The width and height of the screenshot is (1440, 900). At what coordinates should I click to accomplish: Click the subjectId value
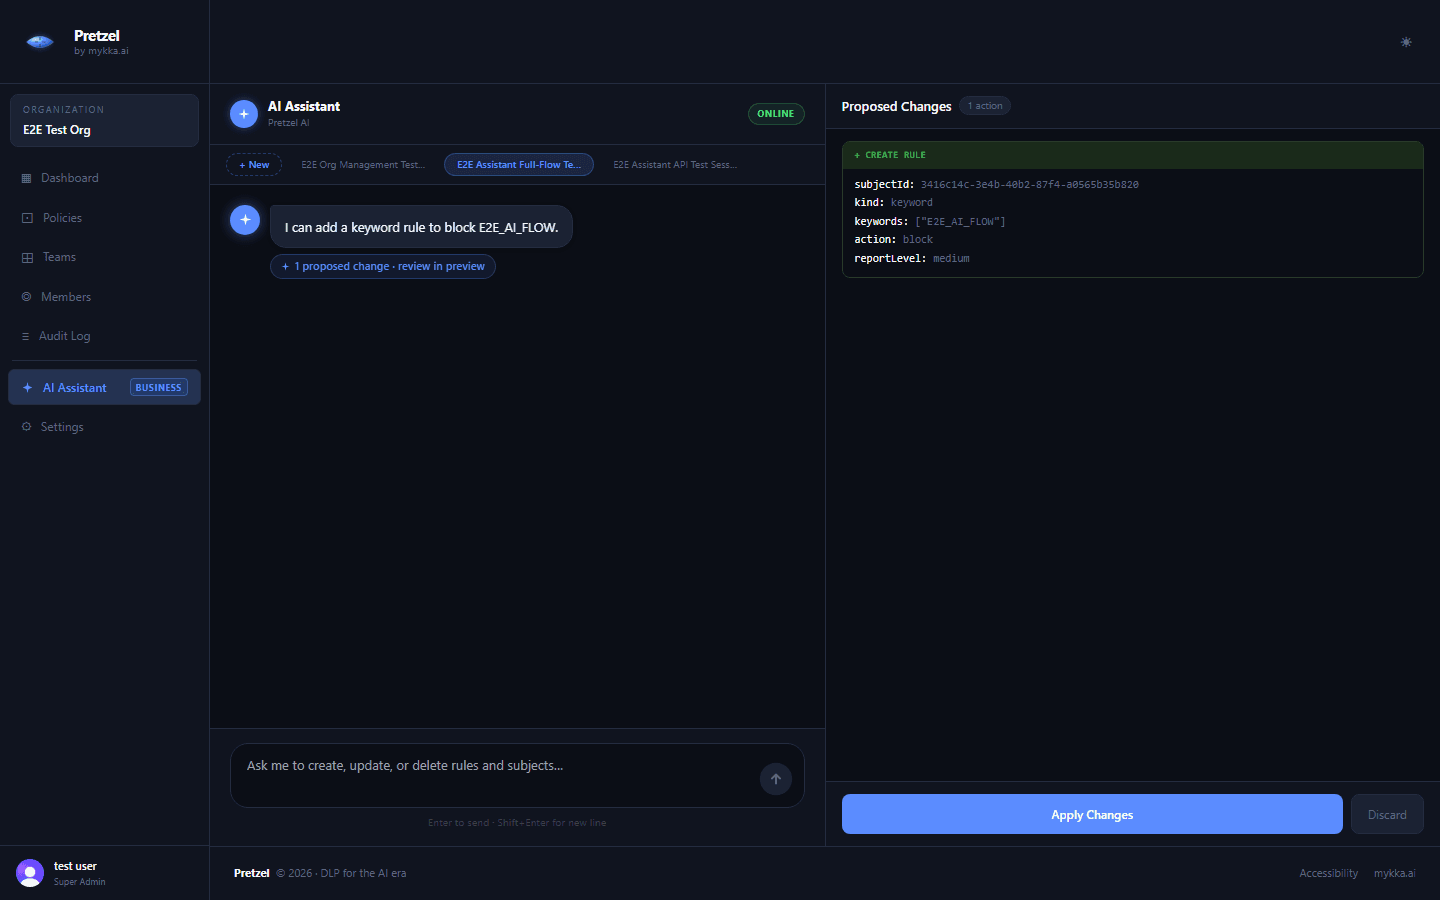pyautogui.click(x=1029, y=185)
